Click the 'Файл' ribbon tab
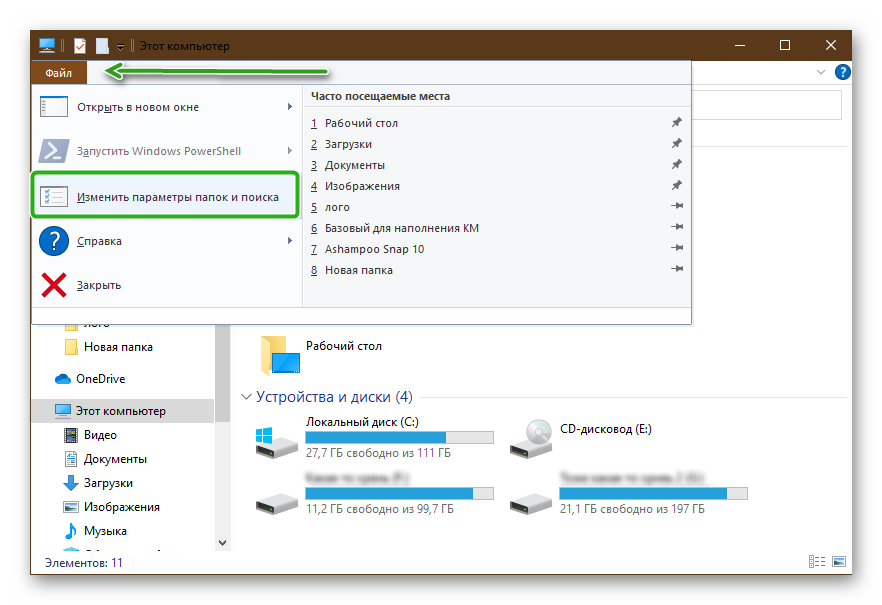This screenshot has height=605, width=882. [x=58, y=73]
